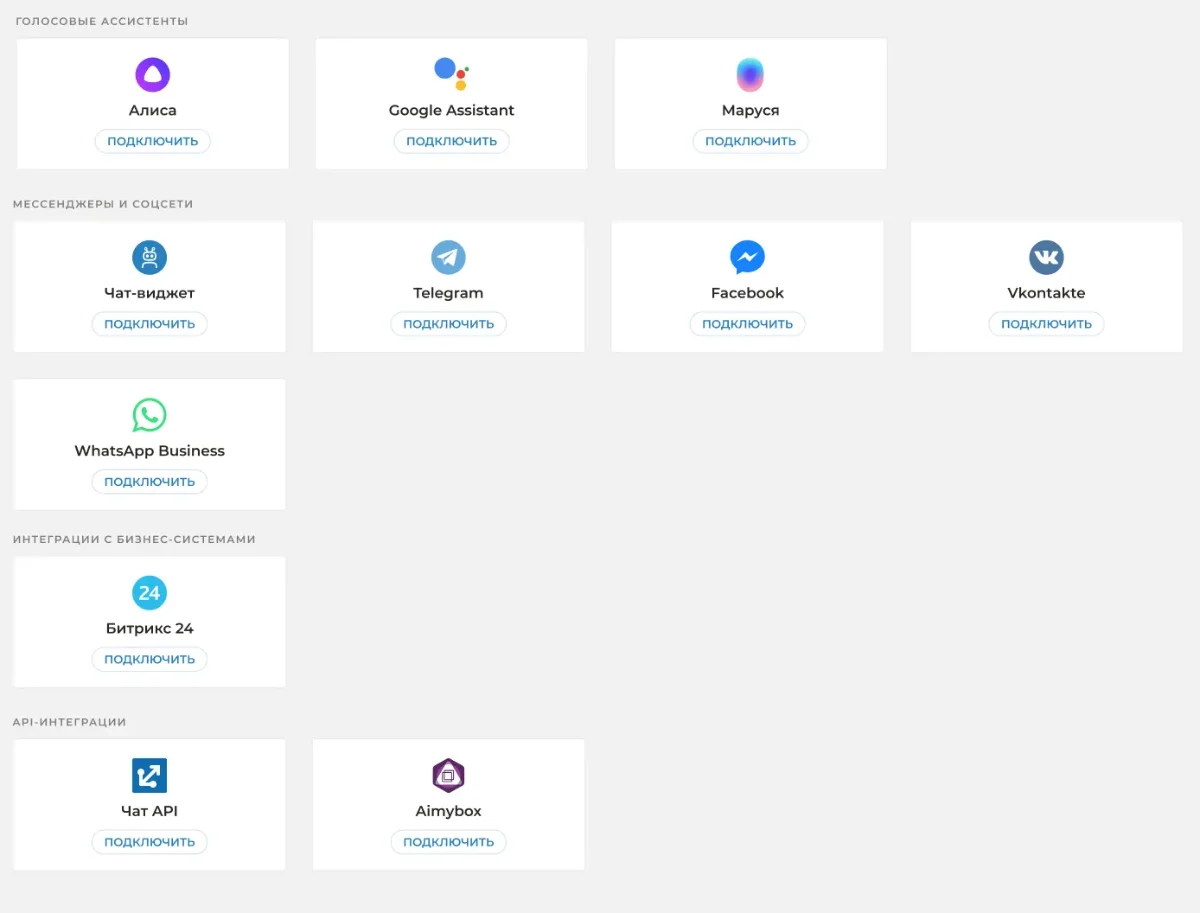The image size is (1200, 913).
Task: Select the Битрикс 24 card title
Action: tap(150, 629)
